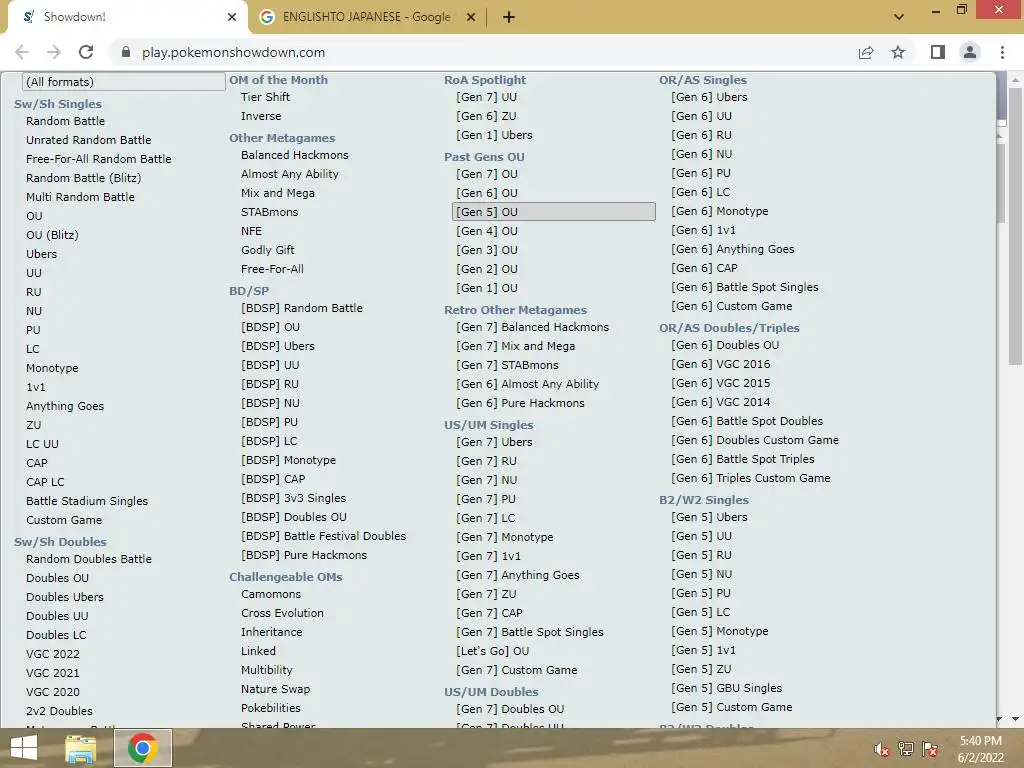Viewport: 1024px width, 768px height.
Task: Open a new browser tab
Action: pyautogui.click(x=509, y=17)
